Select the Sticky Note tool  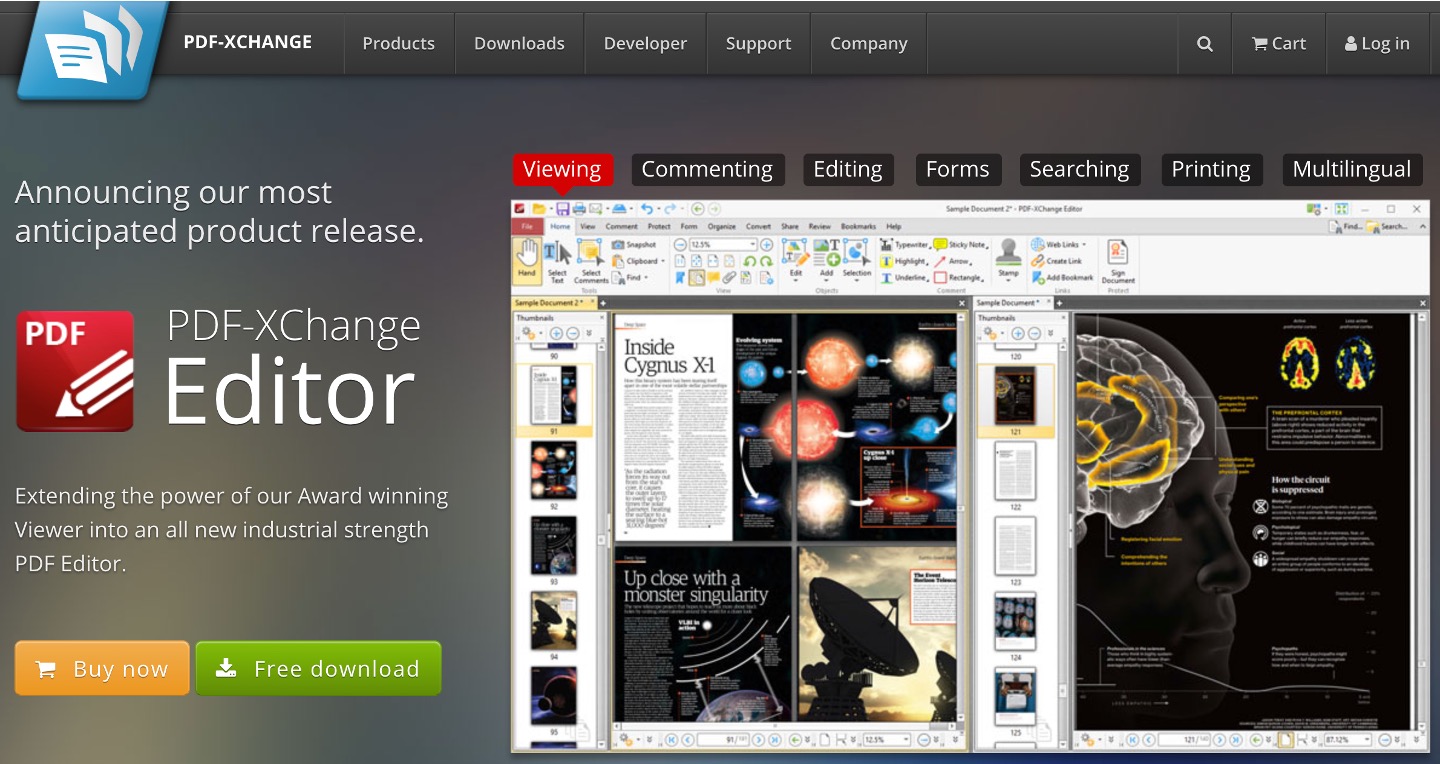coord(961,244)
